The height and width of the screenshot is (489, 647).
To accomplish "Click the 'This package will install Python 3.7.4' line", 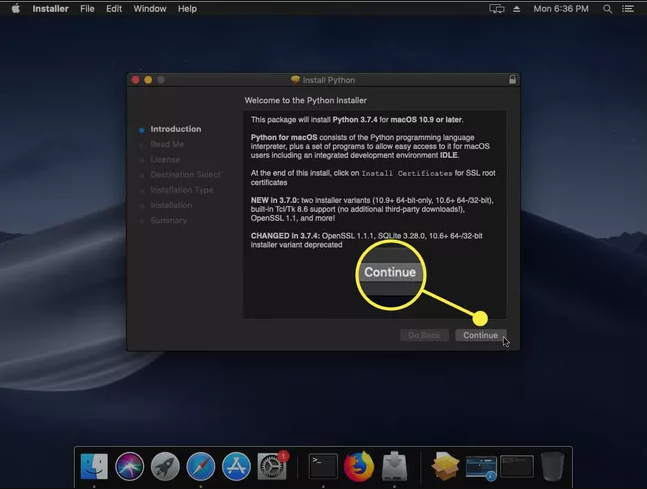I will tap(357, 120).
